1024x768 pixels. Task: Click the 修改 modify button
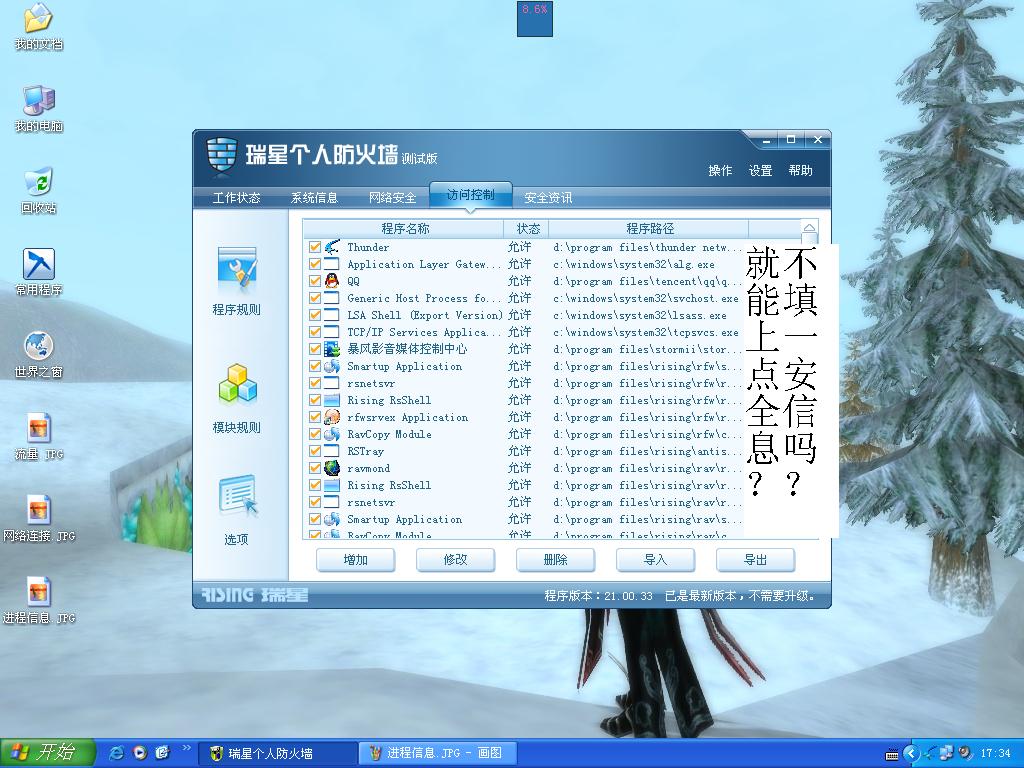455,560
